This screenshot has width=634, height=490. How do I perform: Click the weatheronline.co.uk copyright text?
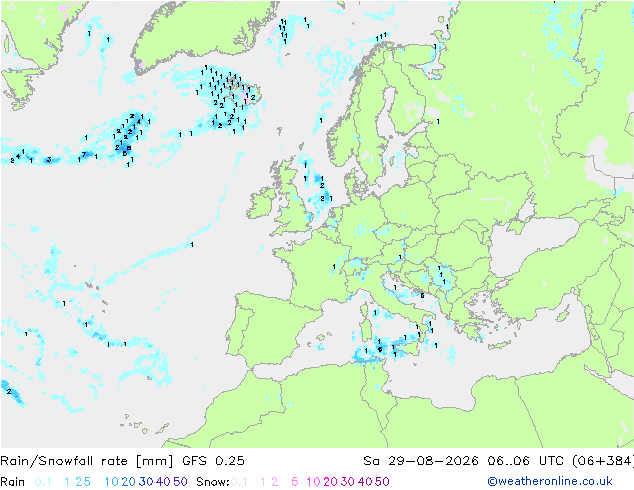point(550,481)
